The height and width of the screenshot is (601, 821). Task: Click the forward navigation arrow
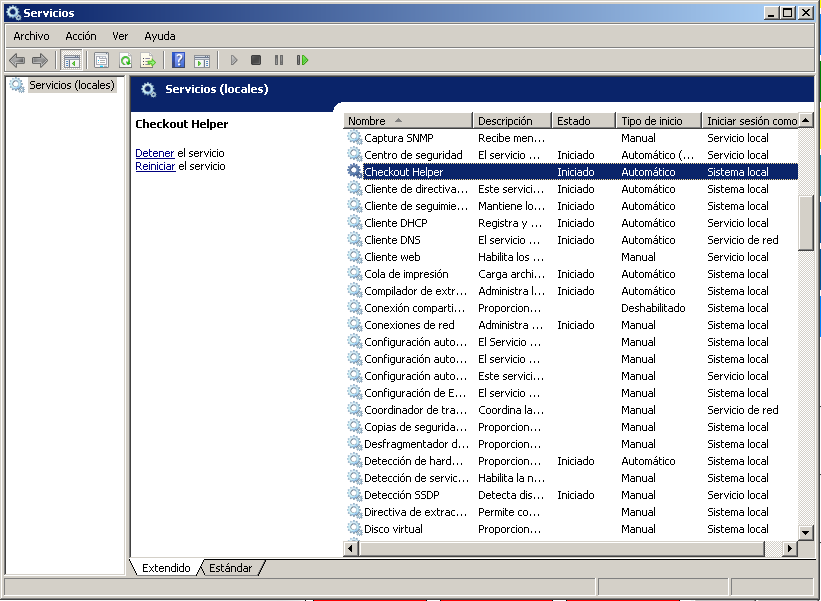click(x=40, y=60)
